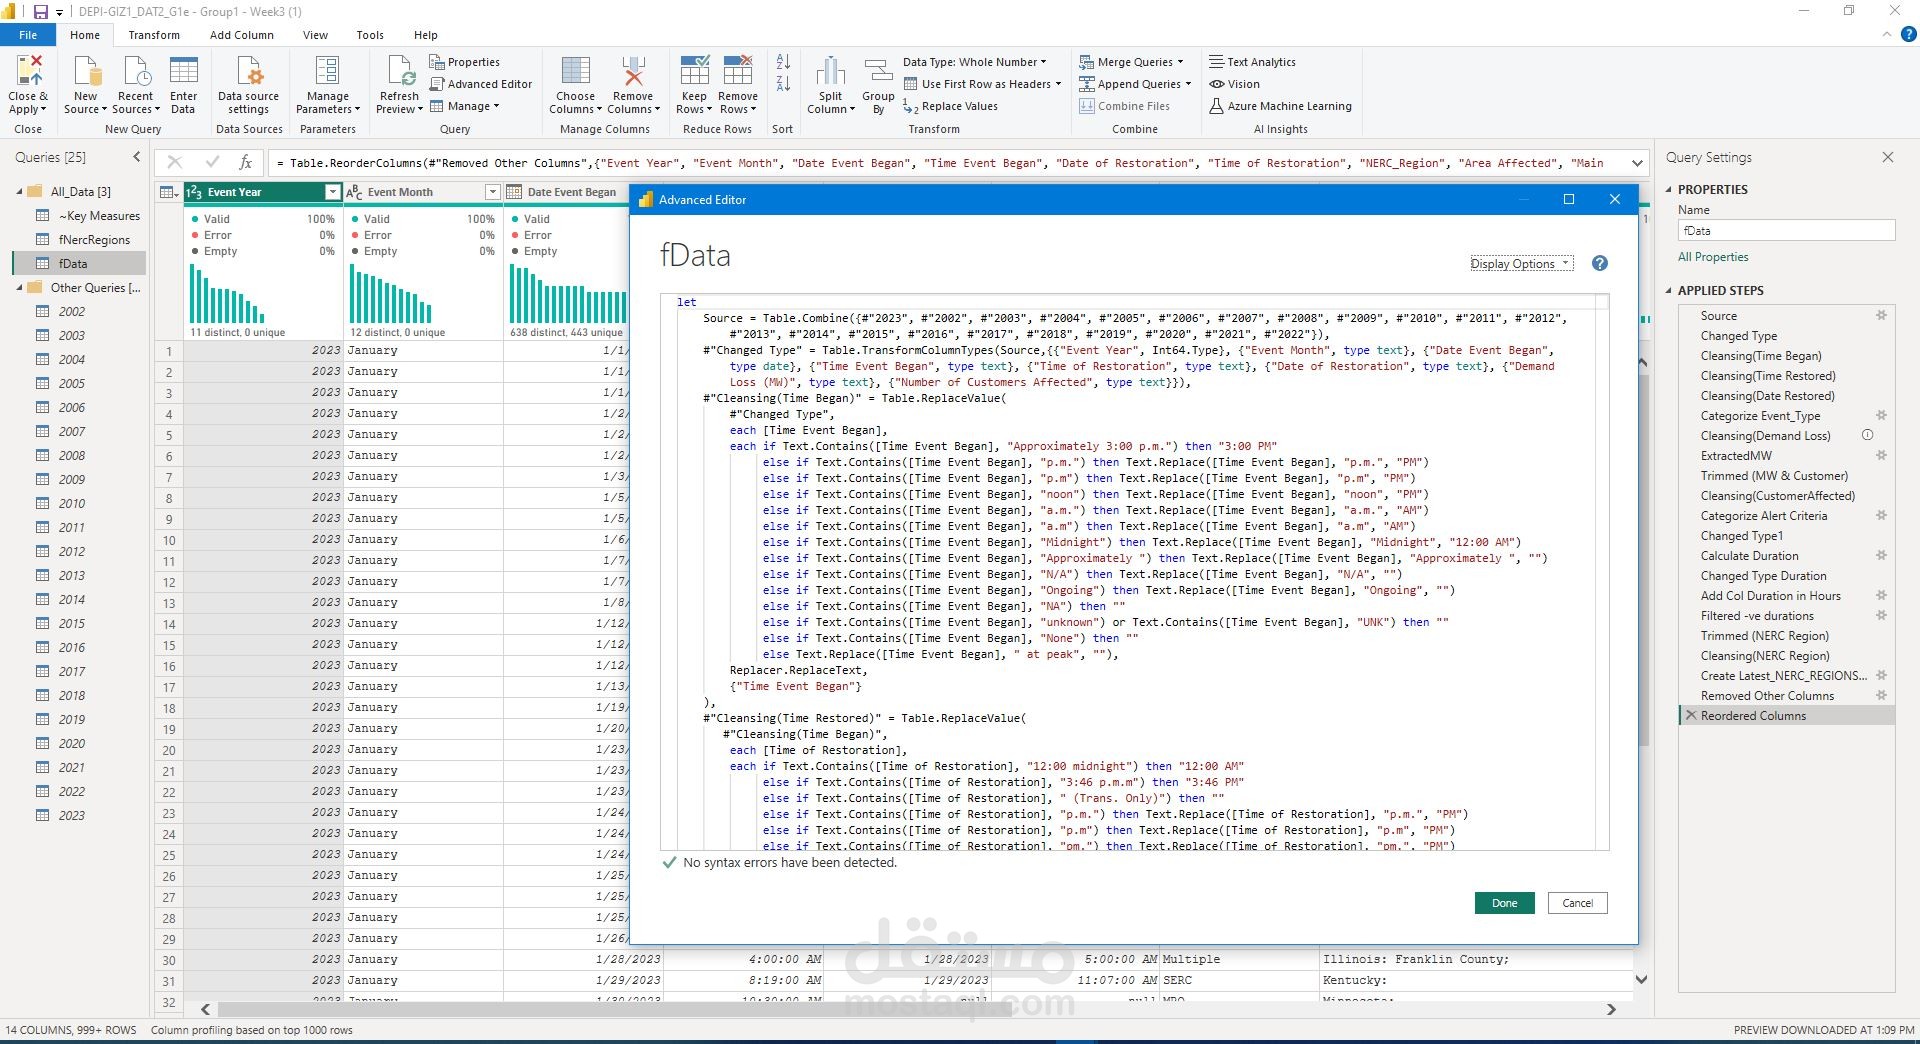Open the Append Queries dropdown

(x=1135, y=84)
